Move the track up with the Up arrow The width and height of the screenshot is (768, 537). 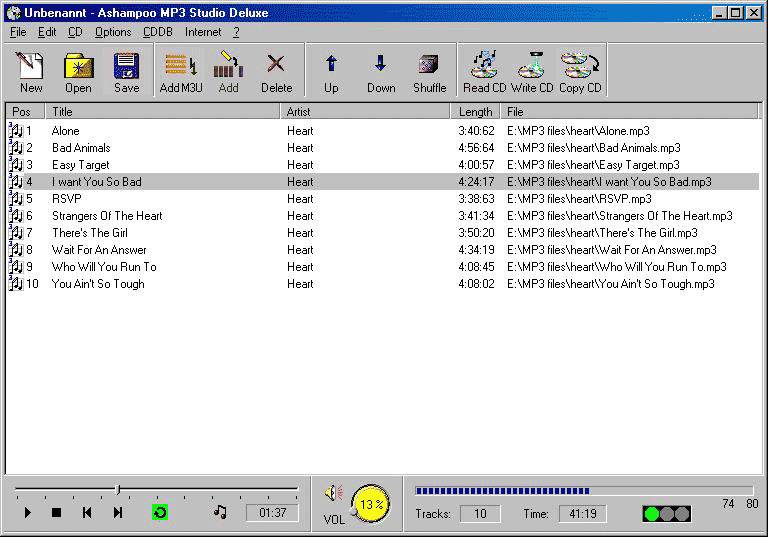point(331,72)
